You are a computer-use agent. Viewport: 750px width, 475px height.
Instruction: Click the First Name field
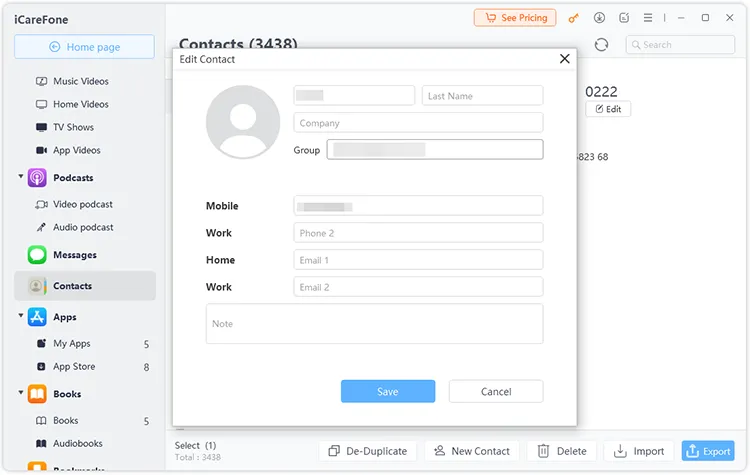tap(354, 96)
